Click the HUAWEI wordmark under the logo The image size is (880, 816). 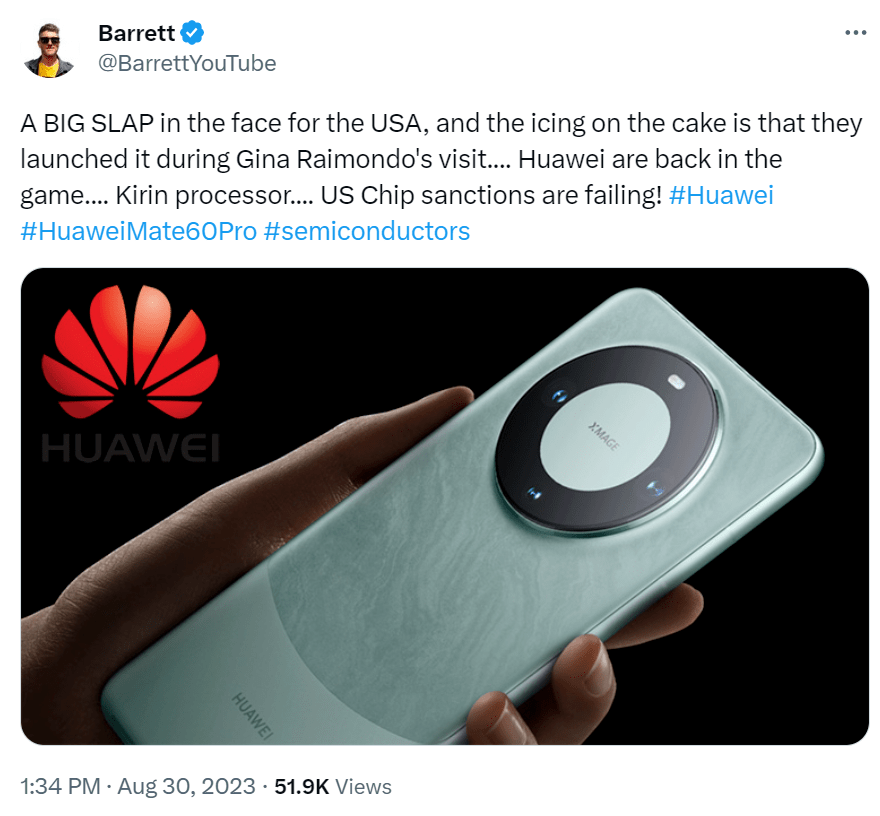click(130, 448)
